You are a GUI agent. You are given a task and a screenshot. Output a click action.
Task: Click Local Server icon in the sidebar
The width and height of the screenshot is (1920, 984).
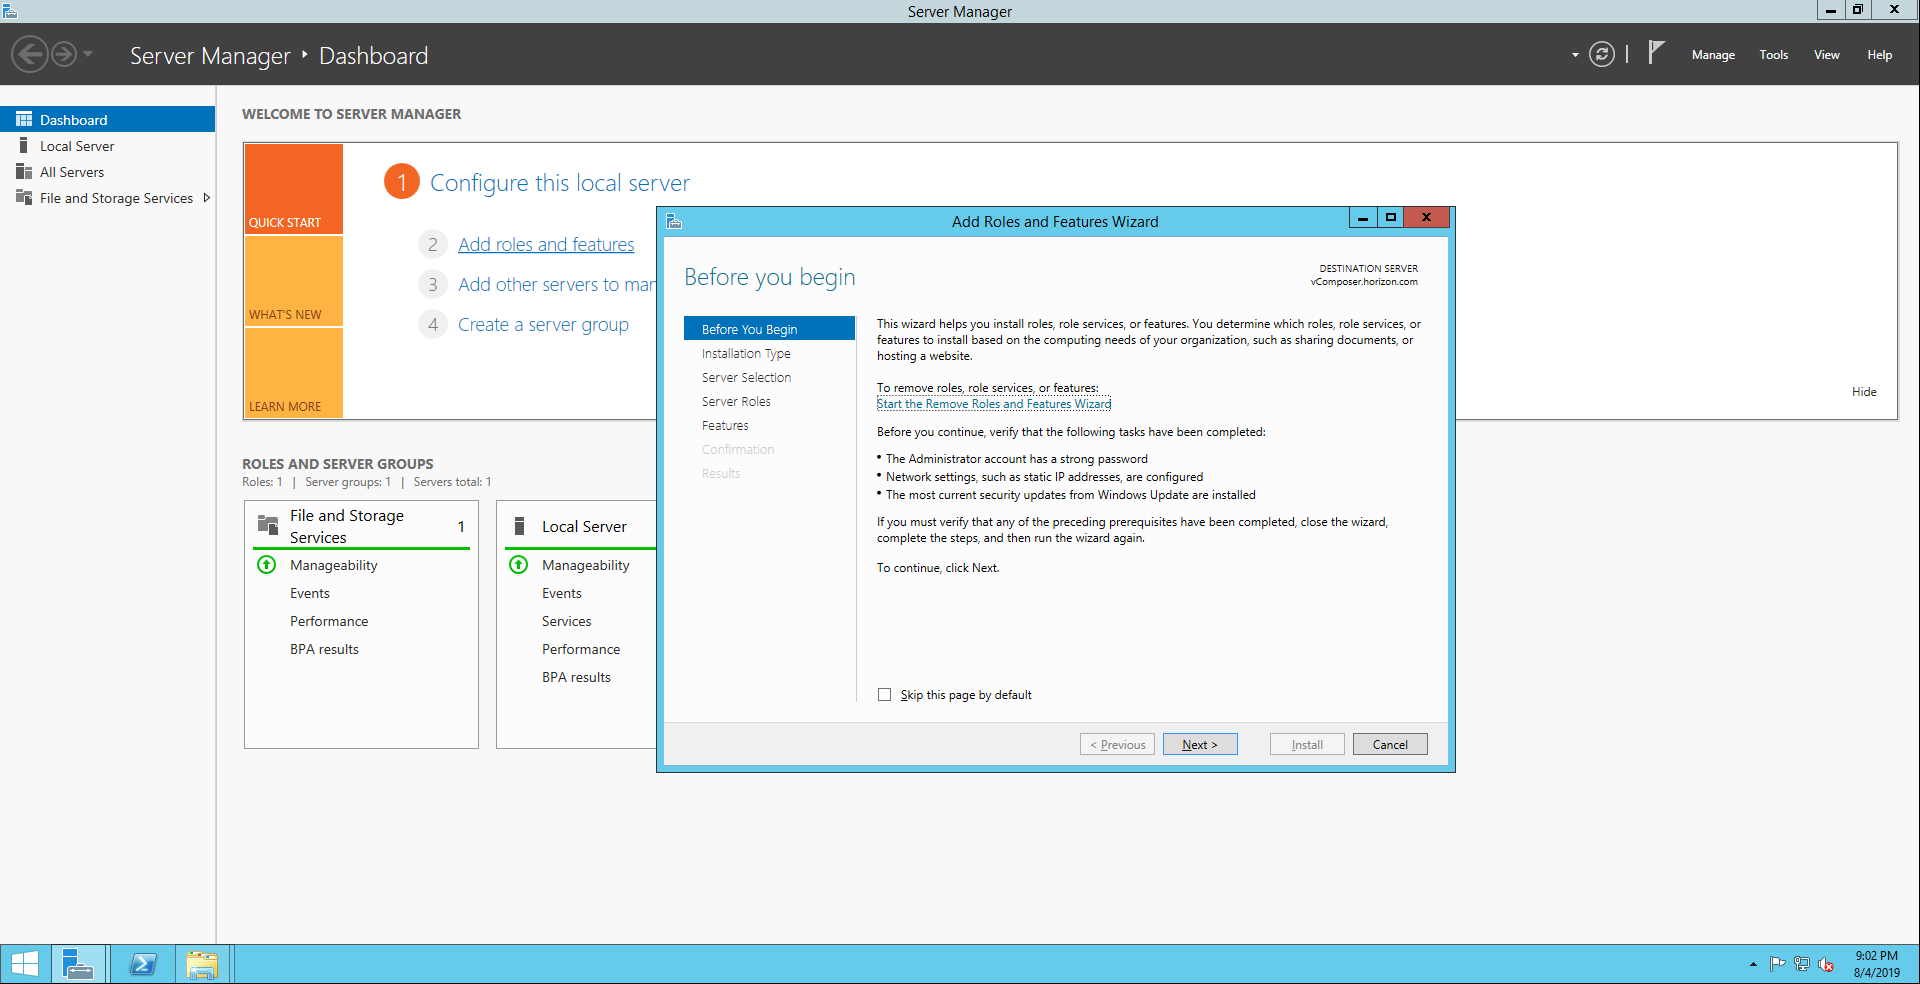tap(24, 146)
